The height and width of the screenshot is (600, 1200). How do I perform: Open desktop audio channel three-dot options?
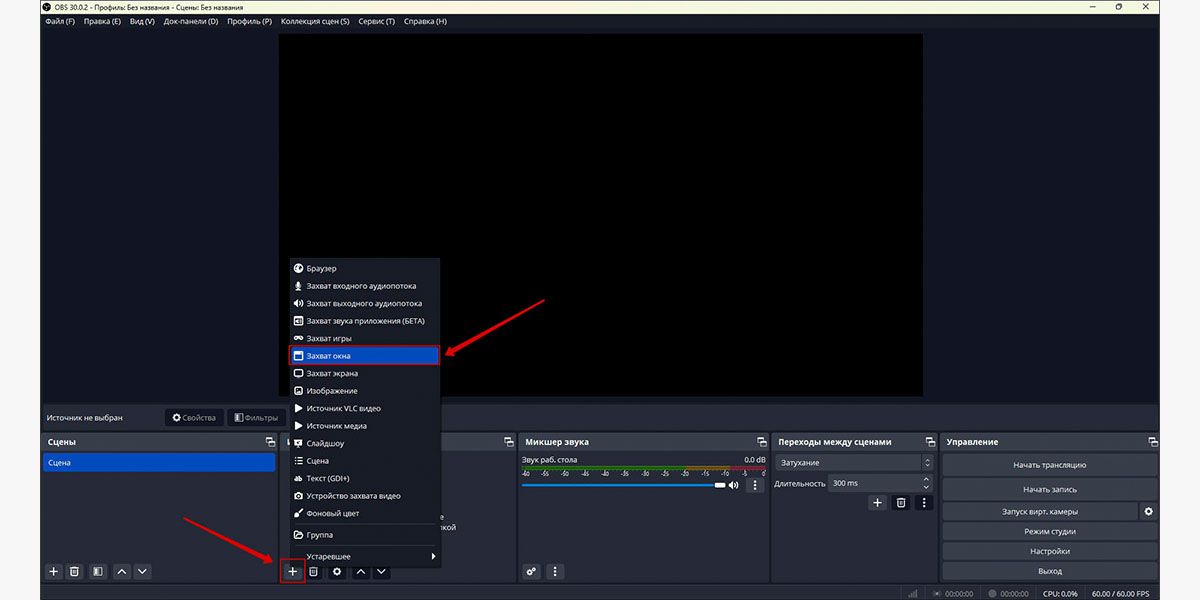tap(755, 485)
